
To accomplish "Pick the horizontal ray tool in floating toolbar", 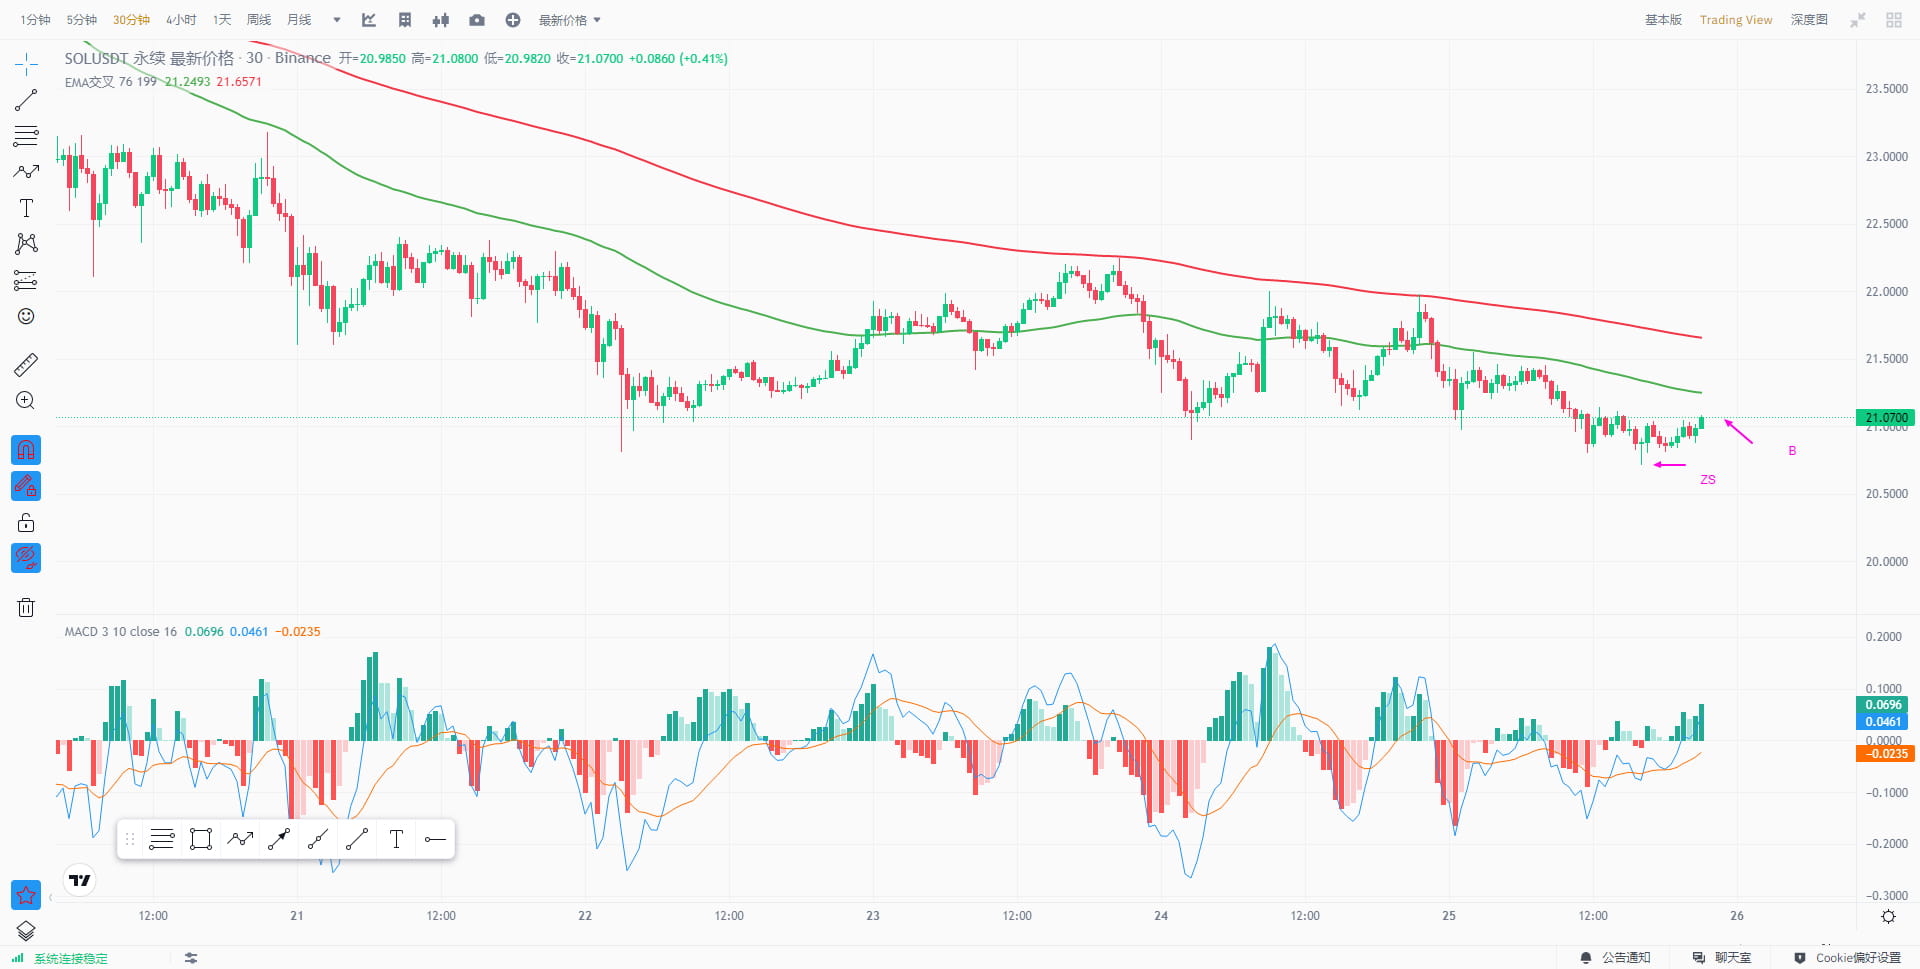I will [435, 840].
